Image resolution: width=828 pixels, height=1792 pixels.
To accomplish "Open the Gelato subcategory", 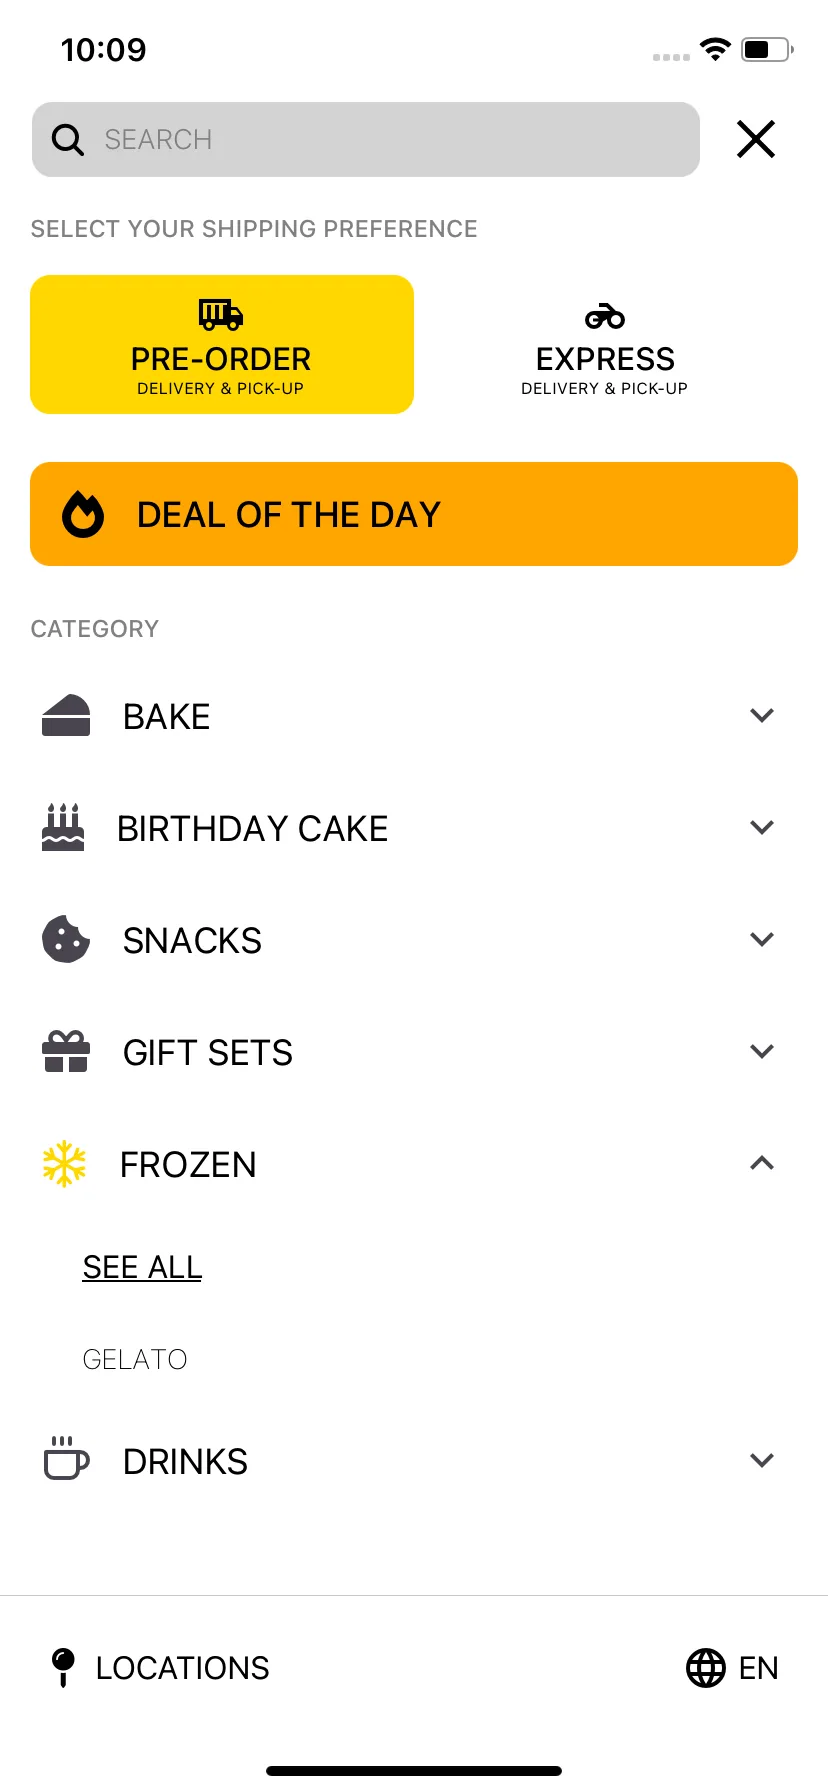I will click(135, 1359).
